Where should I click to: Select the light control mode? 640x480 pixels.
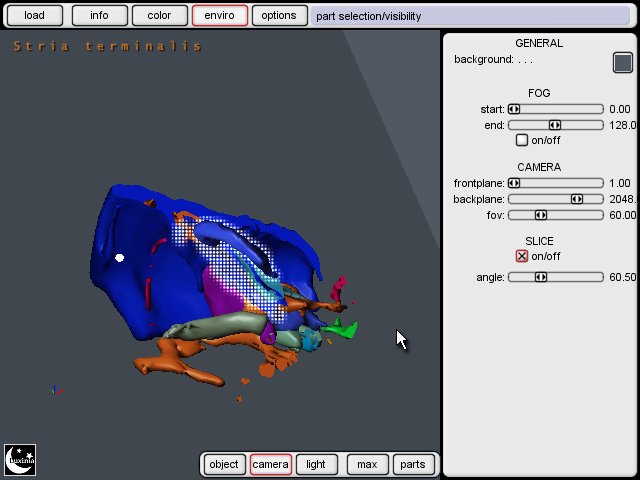(316, 464)
